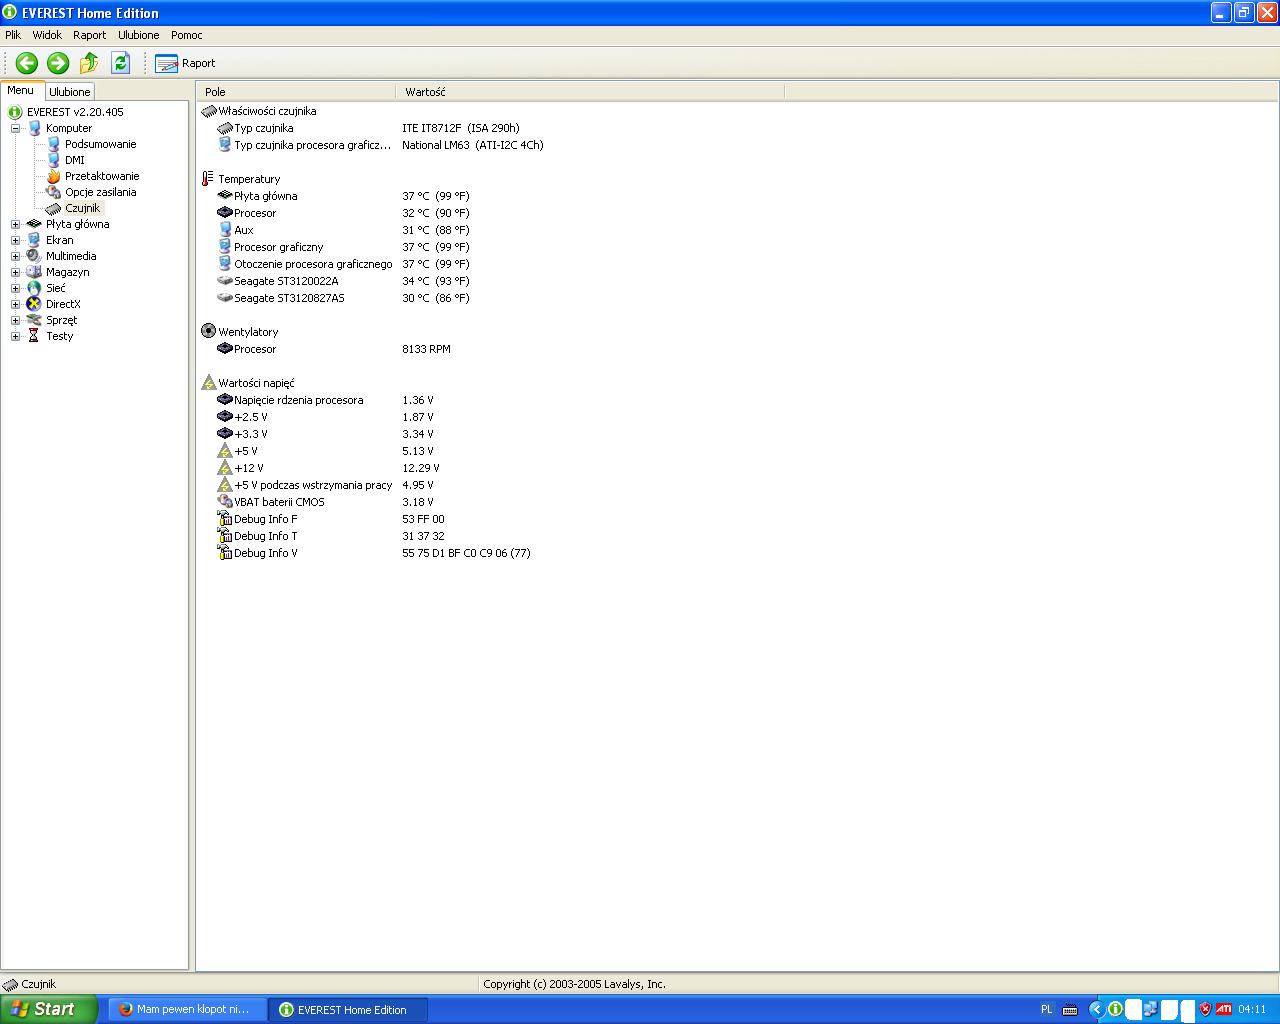Click EVEREST Home Edition taskbar button
Image resolution: width=1280 pixels, height=1024 pixels.
349,1009
